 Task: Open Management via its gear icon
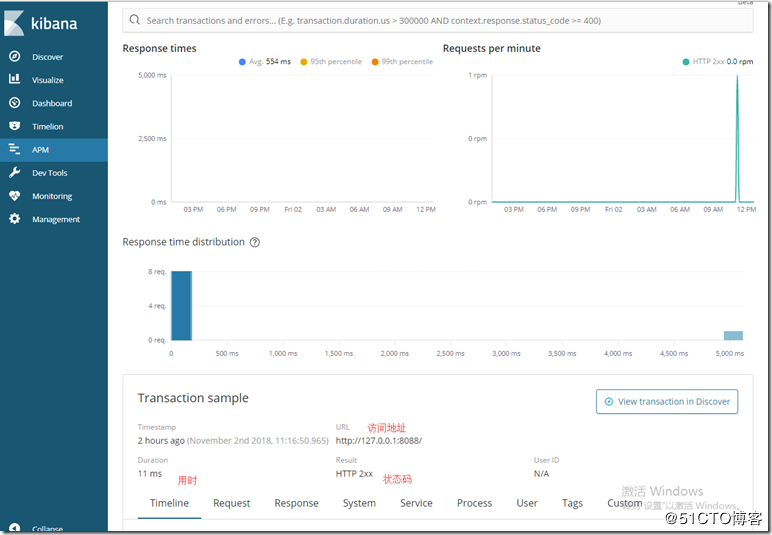point(15,219)
